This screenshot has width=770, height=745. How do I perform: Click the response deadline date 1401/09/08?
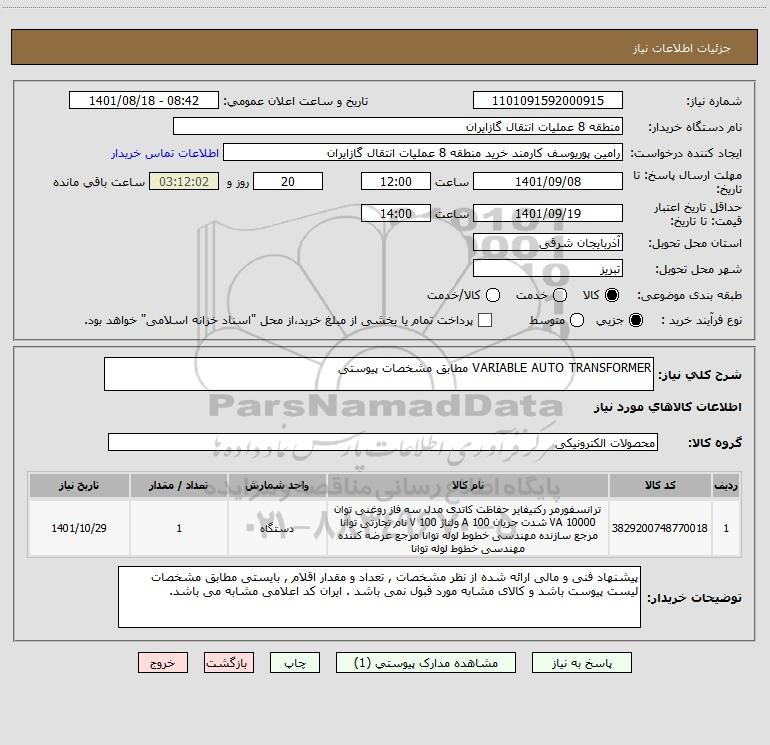(548, 181)
